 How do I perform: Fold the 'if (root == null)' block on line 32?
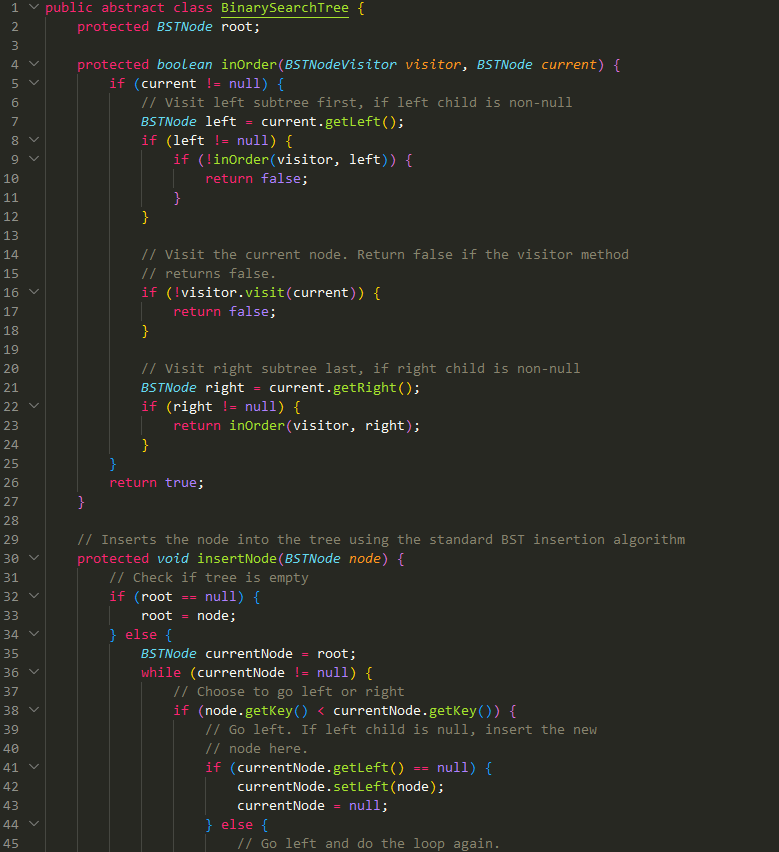tap(34, 596)
